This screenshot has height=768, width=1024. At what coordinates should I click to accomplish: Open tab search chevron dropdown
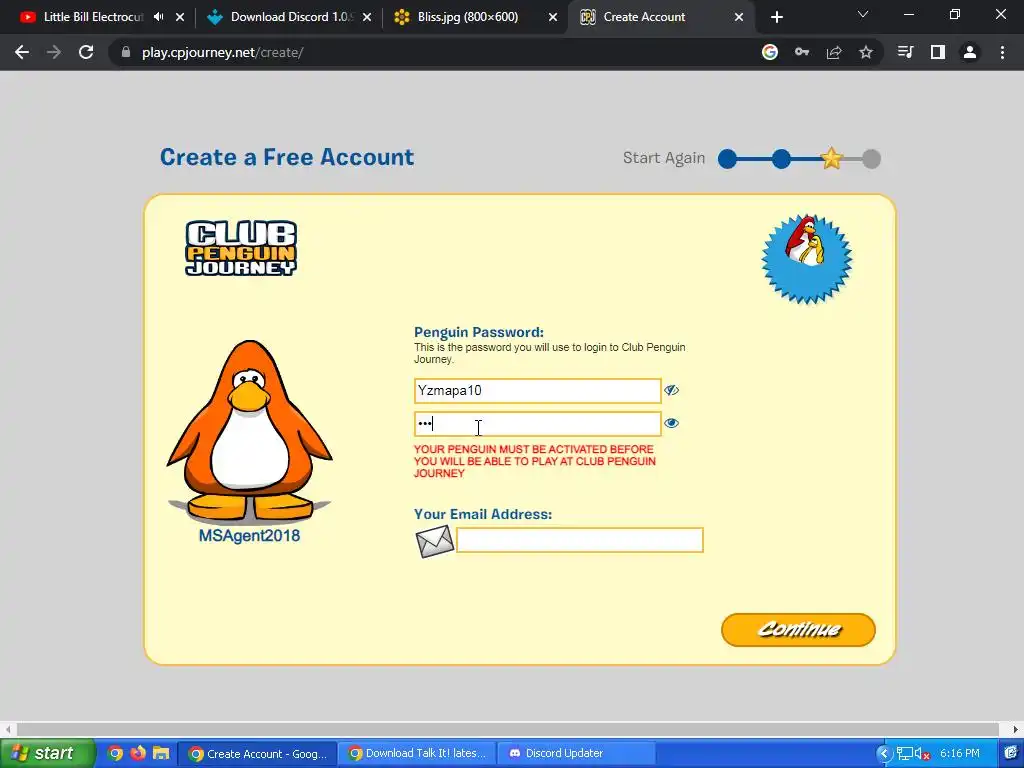[863, 14]
